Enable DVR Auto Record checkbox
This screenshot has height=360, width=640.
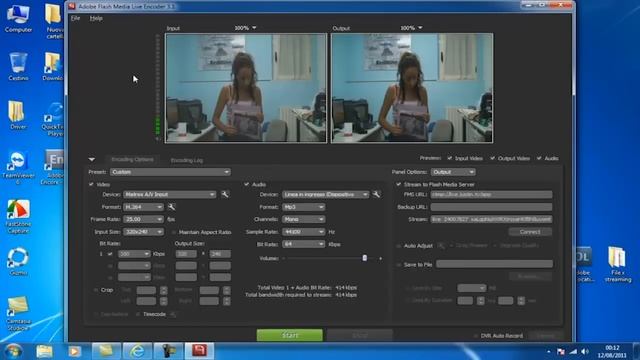[476, 336]
